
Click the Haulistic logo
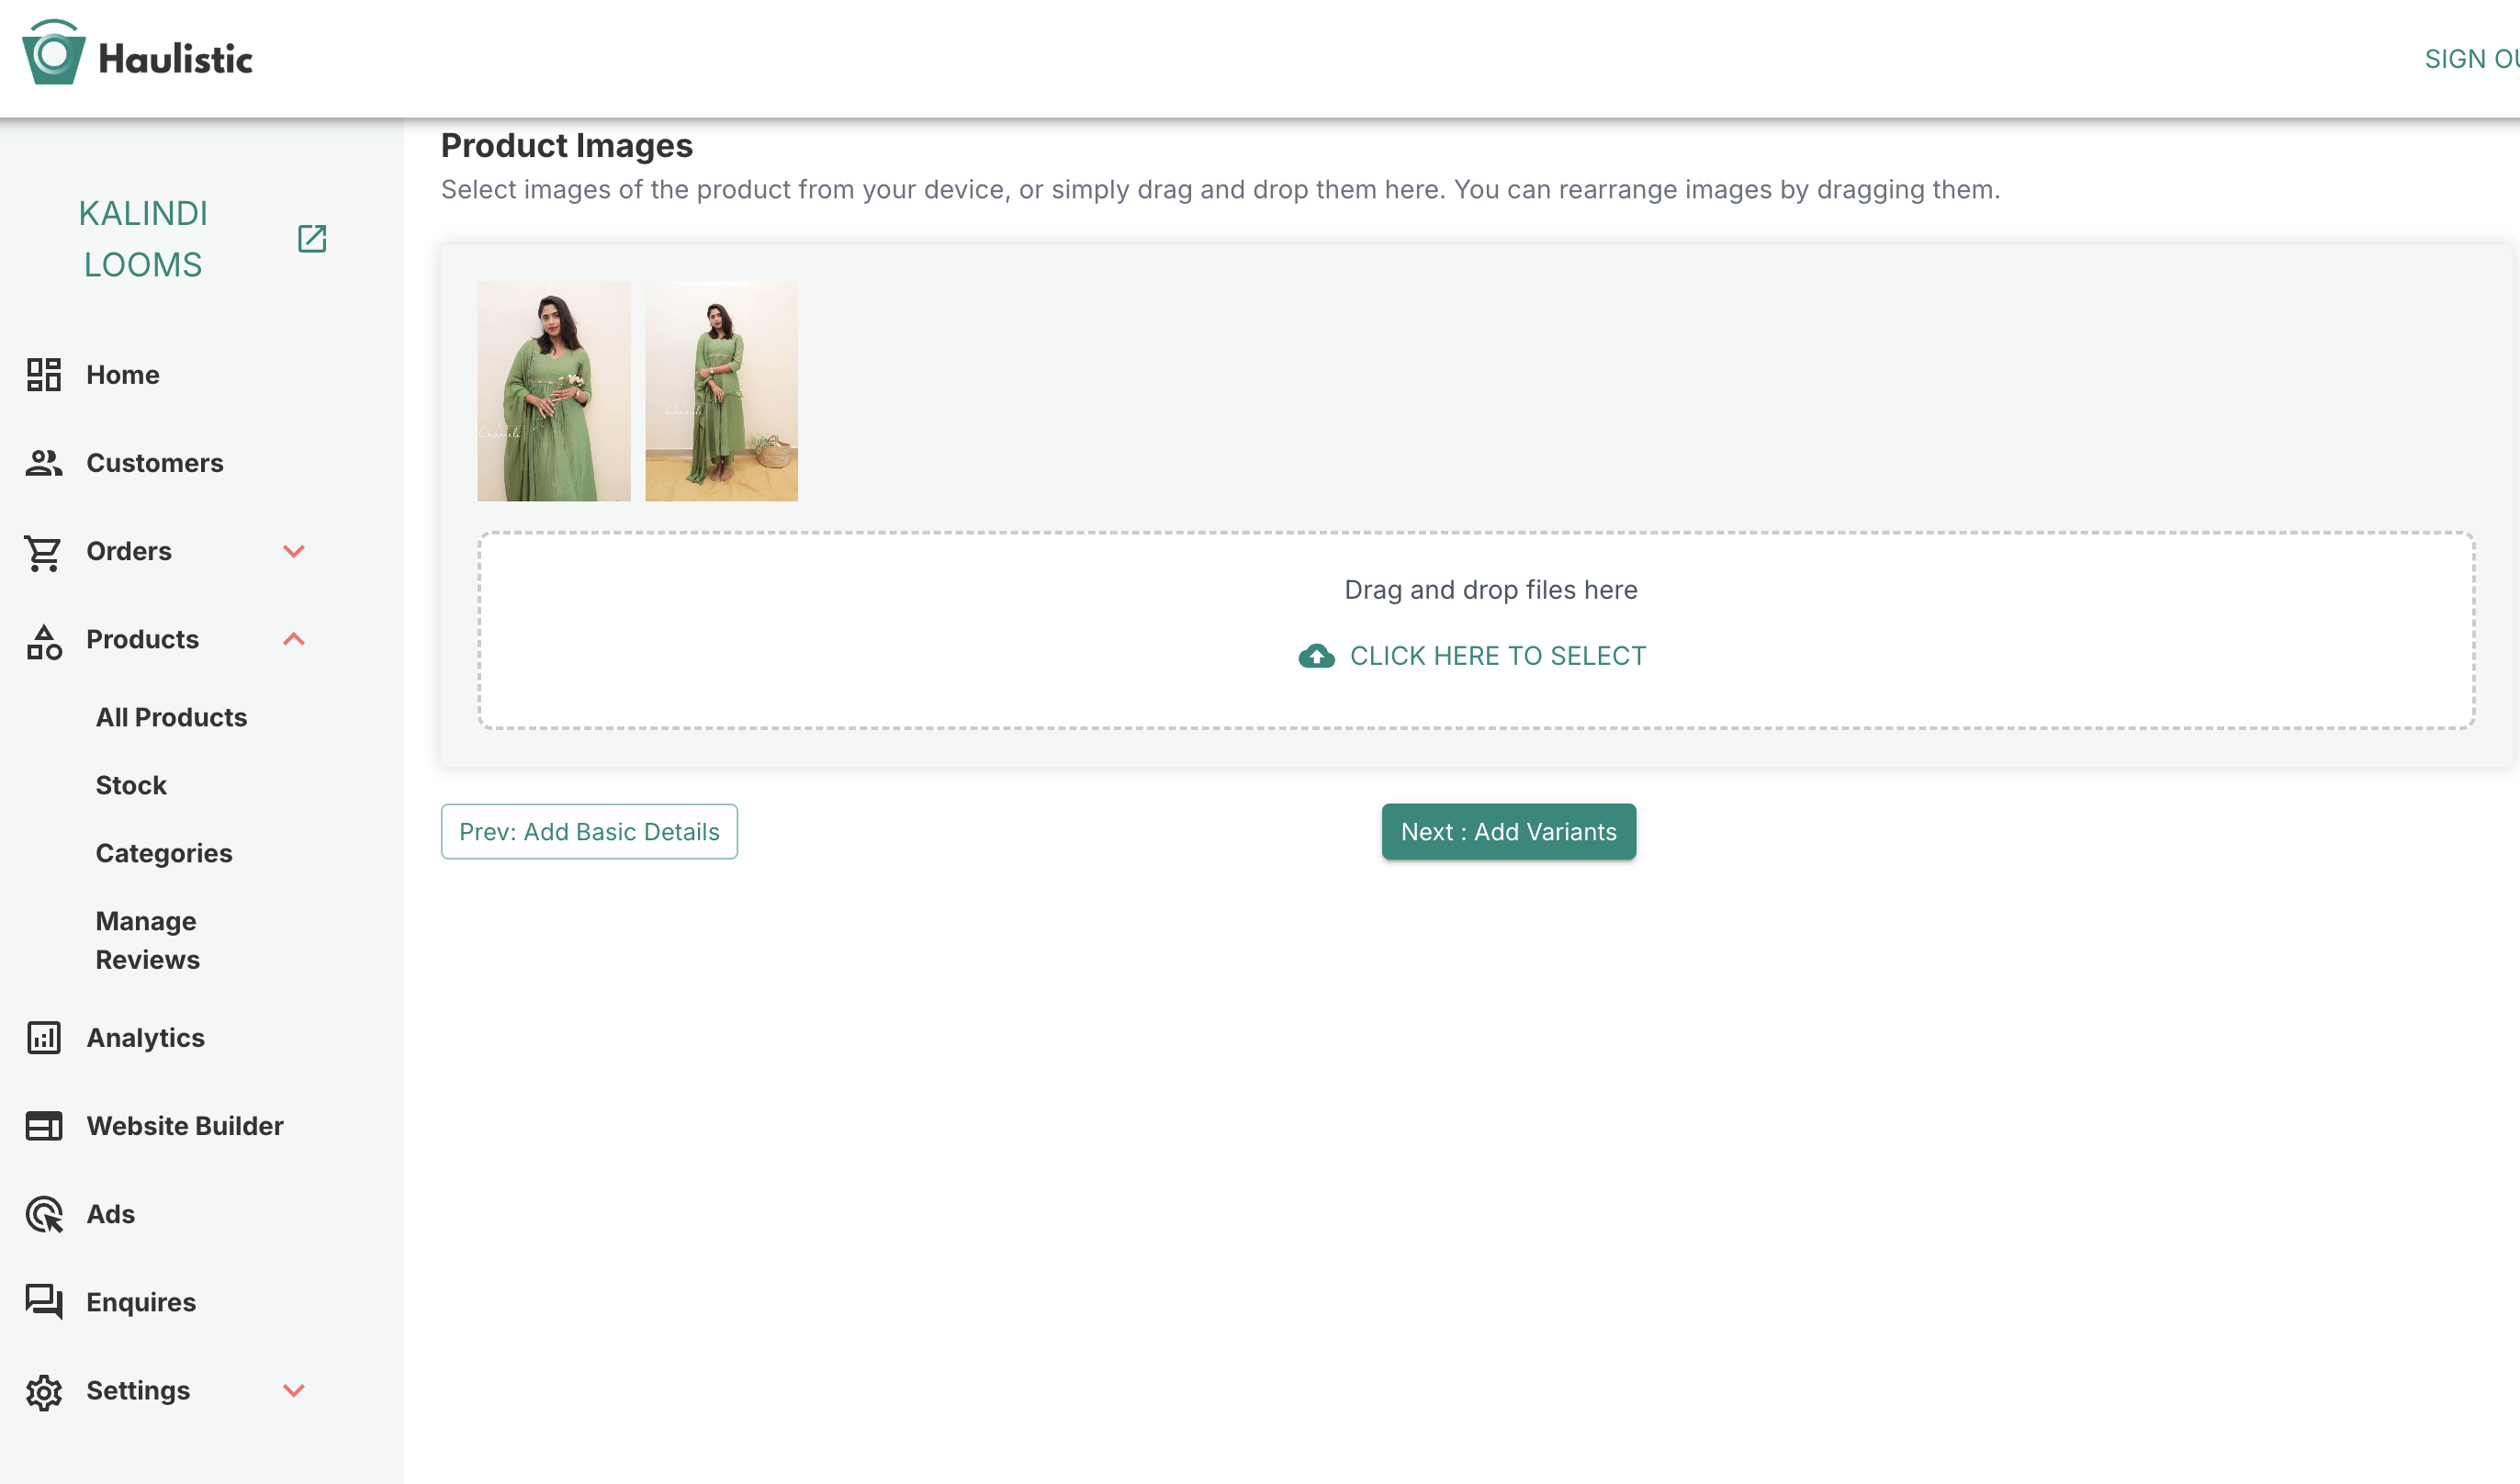tap(137, 55)
